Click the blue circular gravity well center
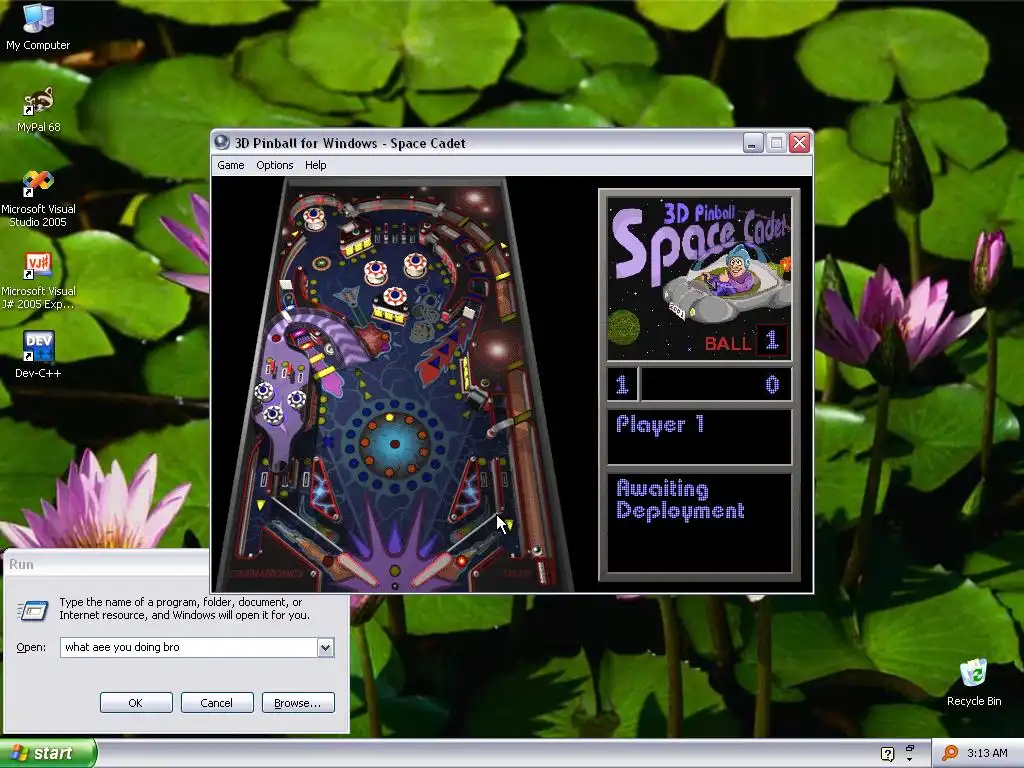This screenshot has width=1024, height=768. [x=394, y=444]
